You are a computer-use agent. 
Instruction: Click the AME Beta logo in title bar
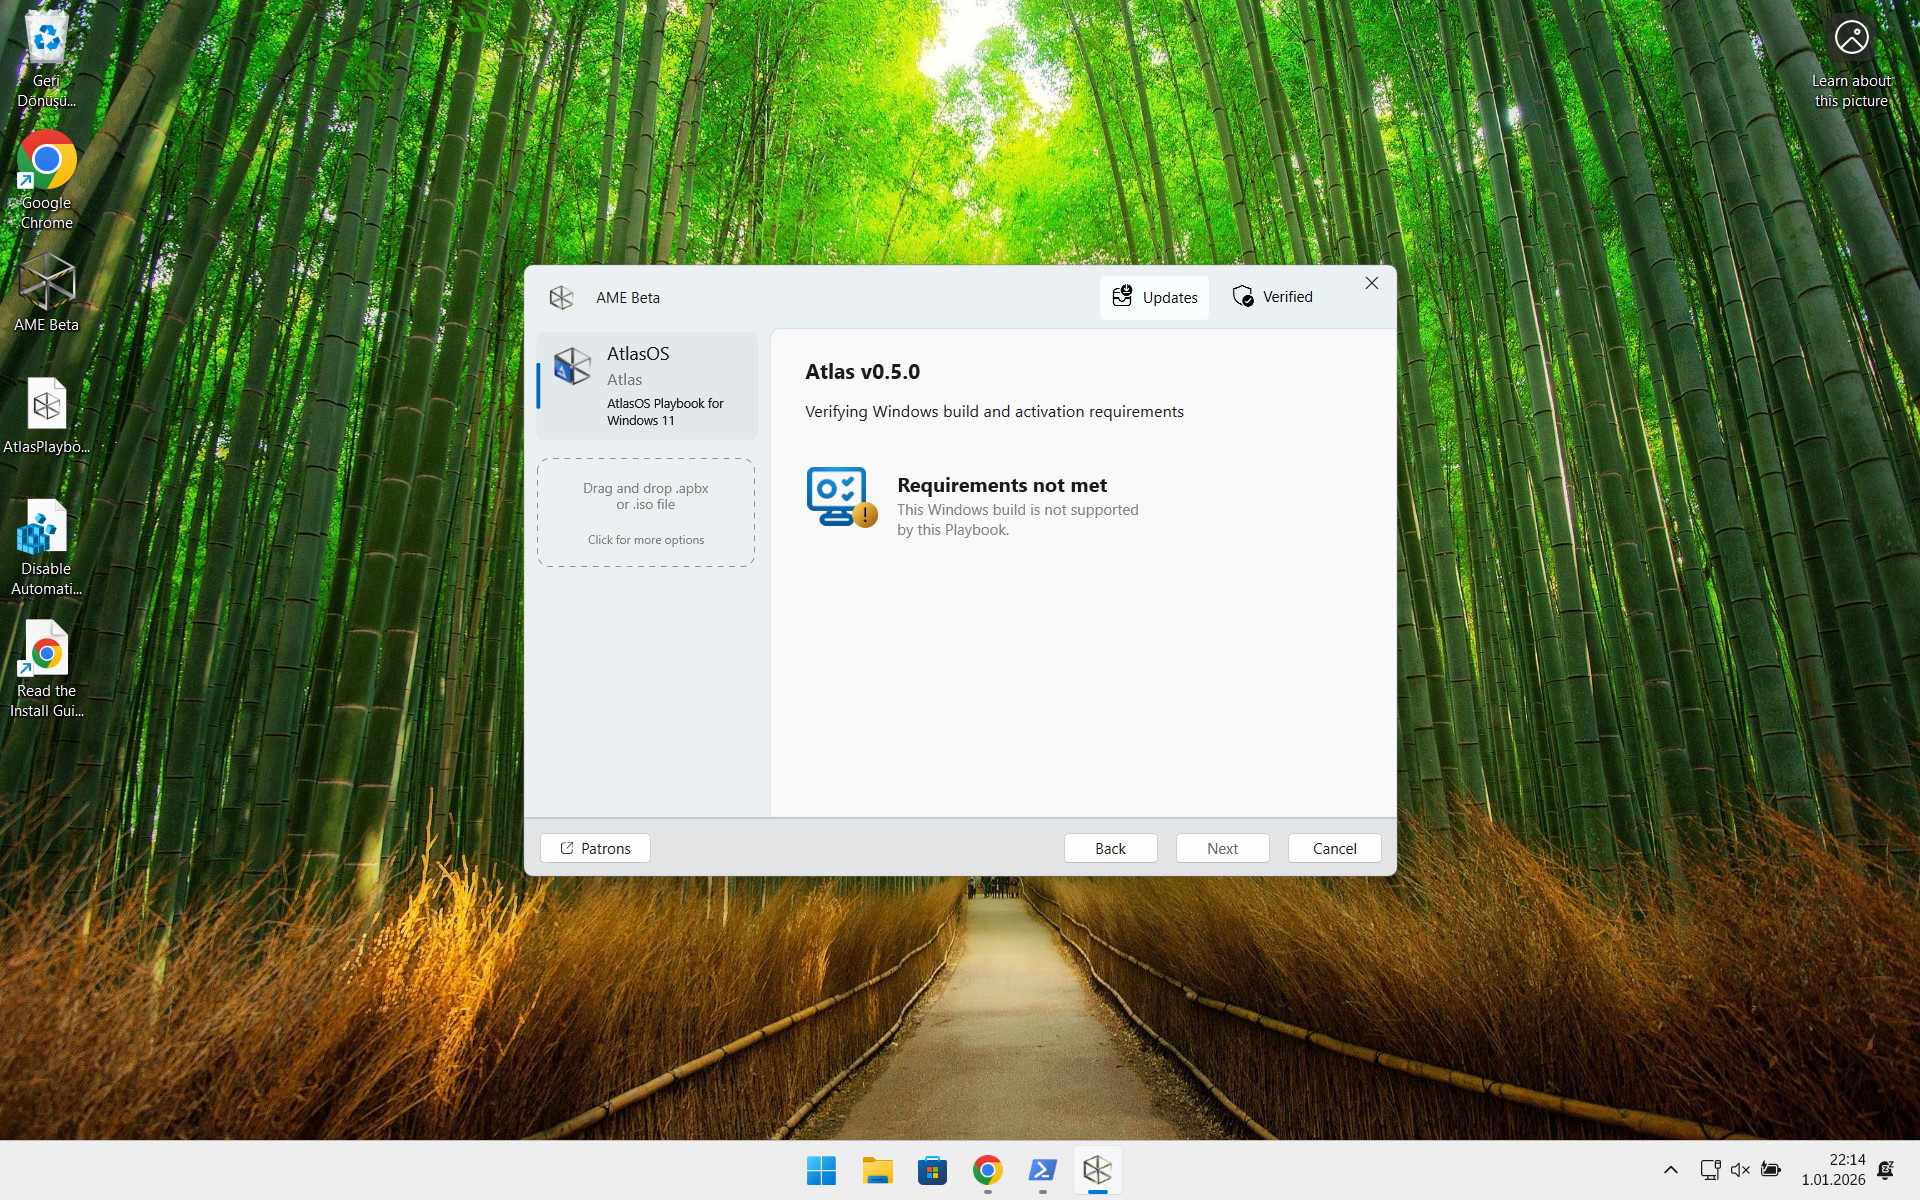pyautogui.click(x=561, y=297)
